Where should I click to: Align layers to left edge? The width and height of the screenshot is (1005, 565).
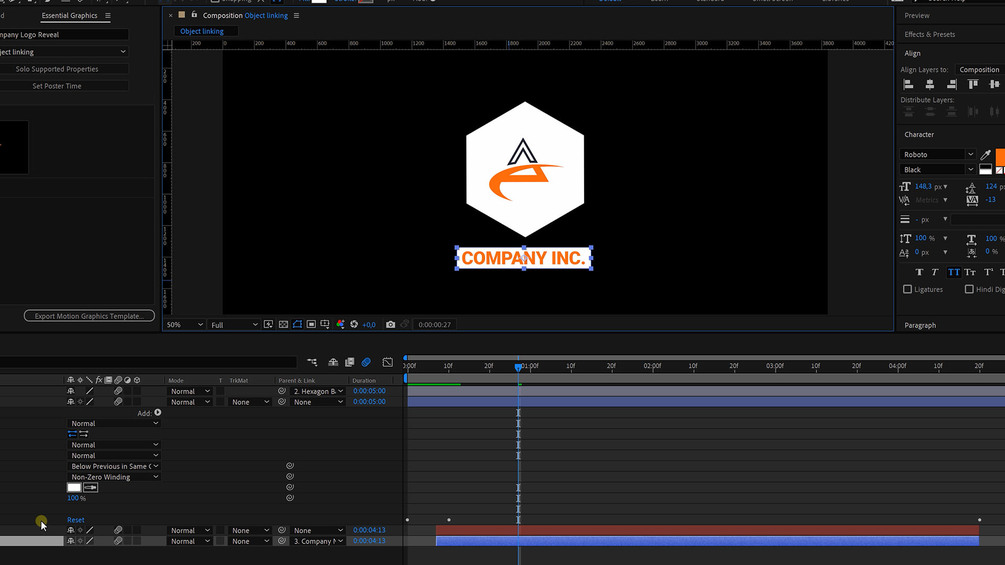(x=908, y=85)
